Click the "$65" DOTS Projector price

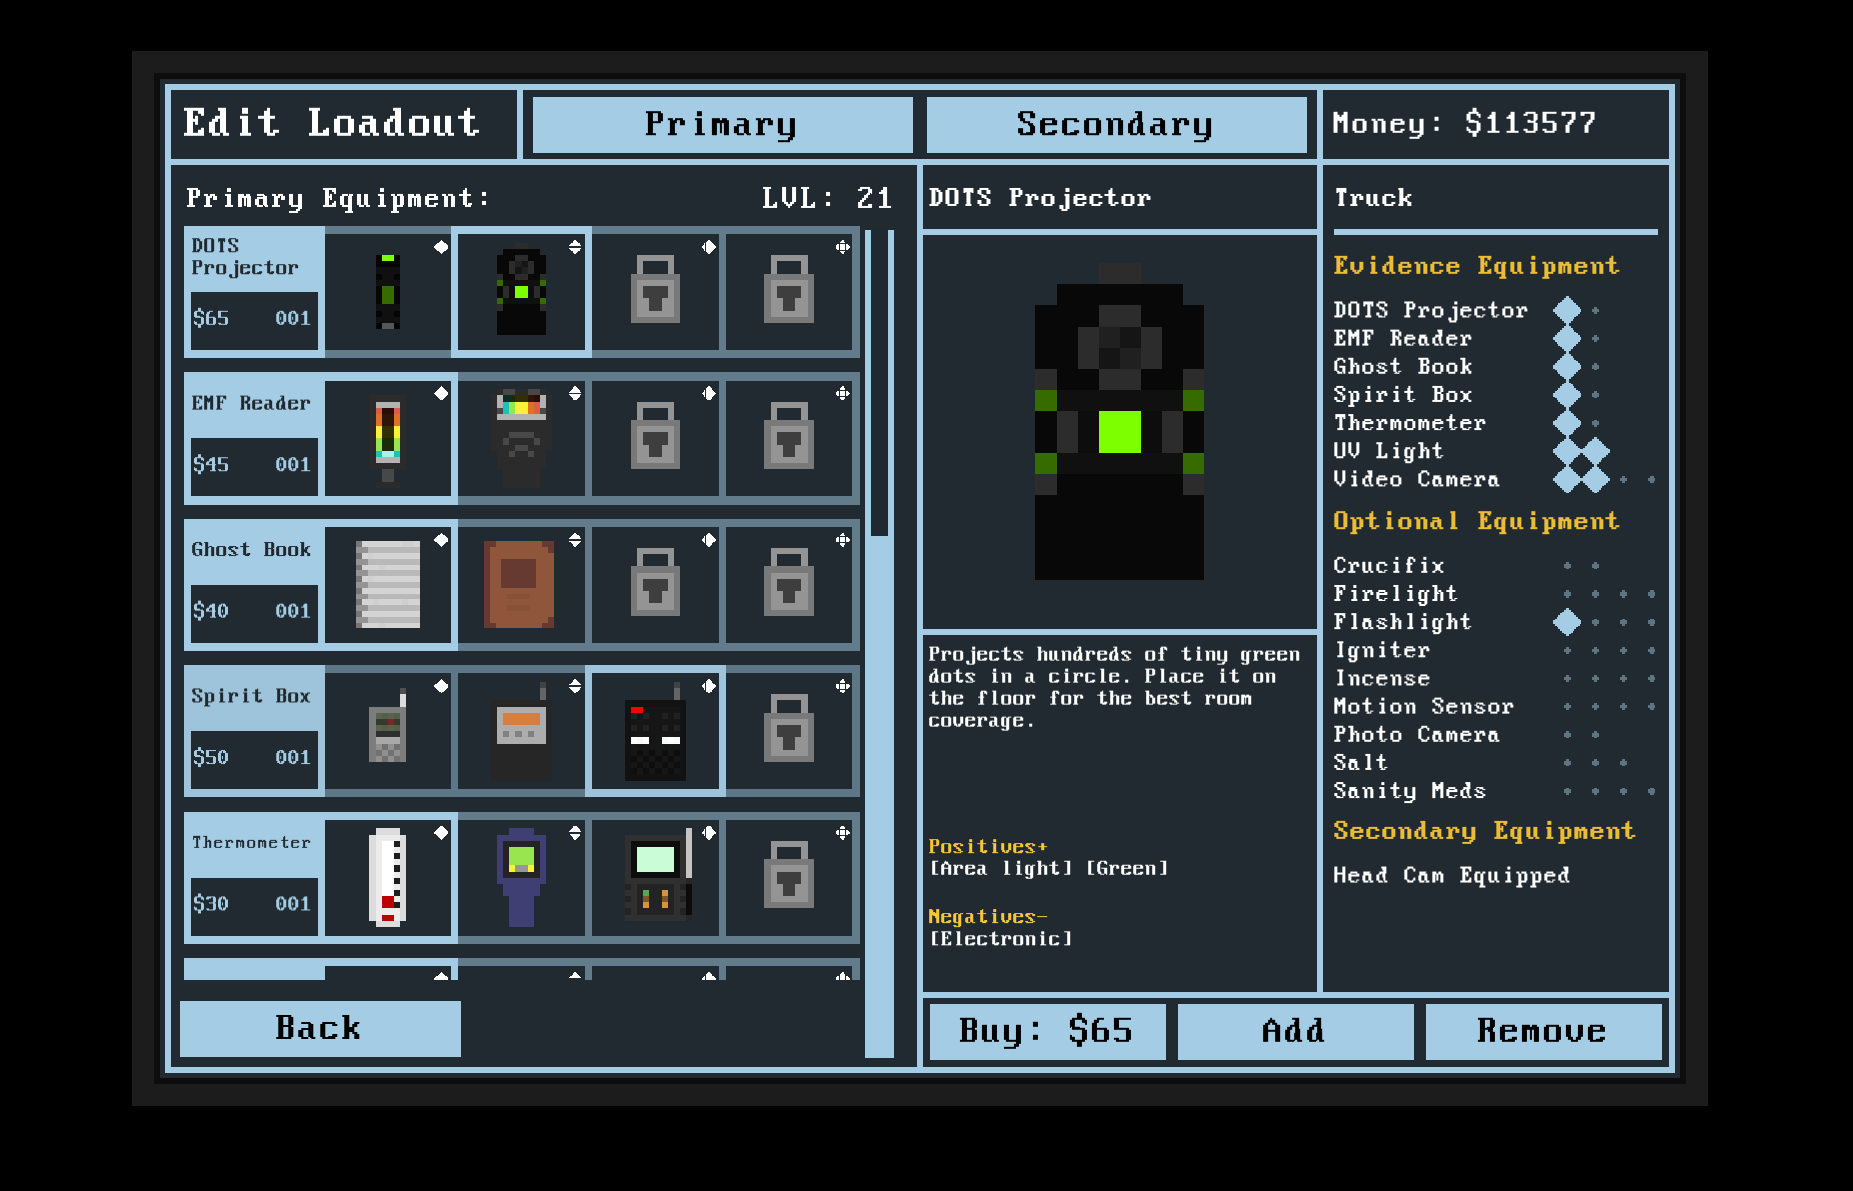[x=211, y=318]
